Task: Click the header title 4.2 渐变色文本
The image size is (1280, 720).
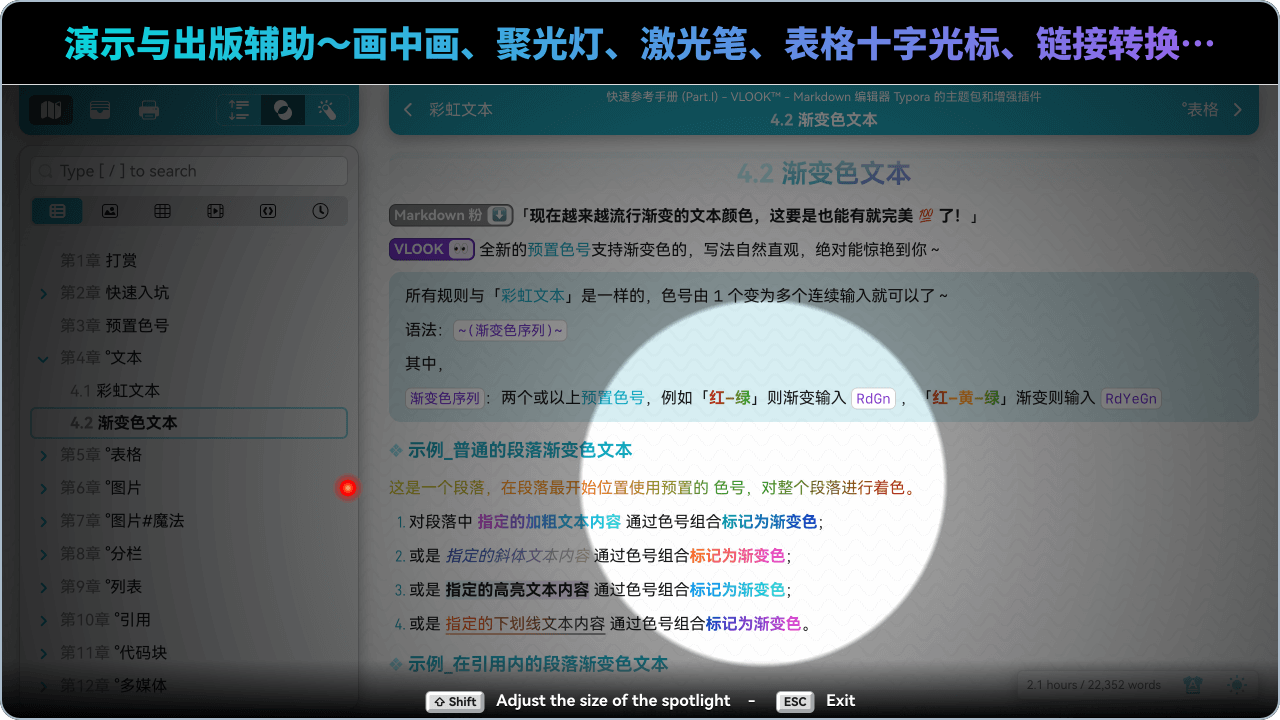Action: pyautogui.click(x=824, y=120)
